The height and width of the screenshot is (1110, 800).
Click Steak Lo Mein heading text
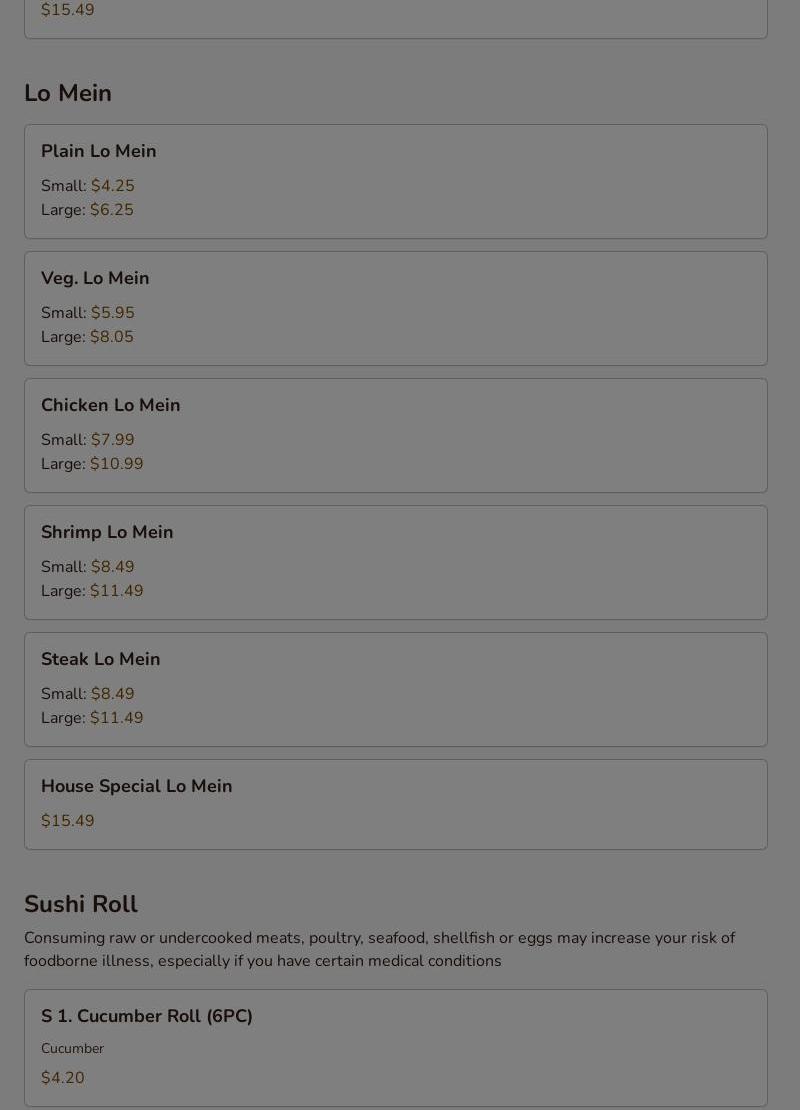101,659
